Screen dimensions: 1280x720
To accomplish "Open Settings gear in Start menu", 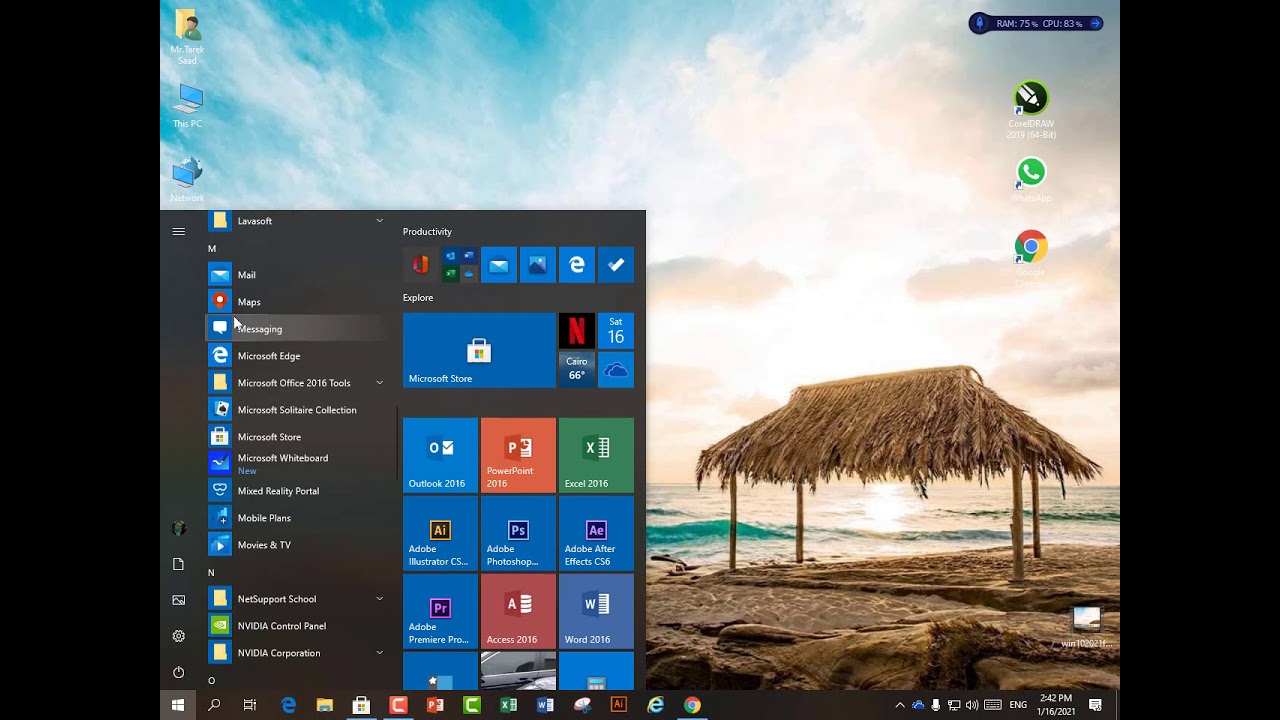I will click(179, 636).
